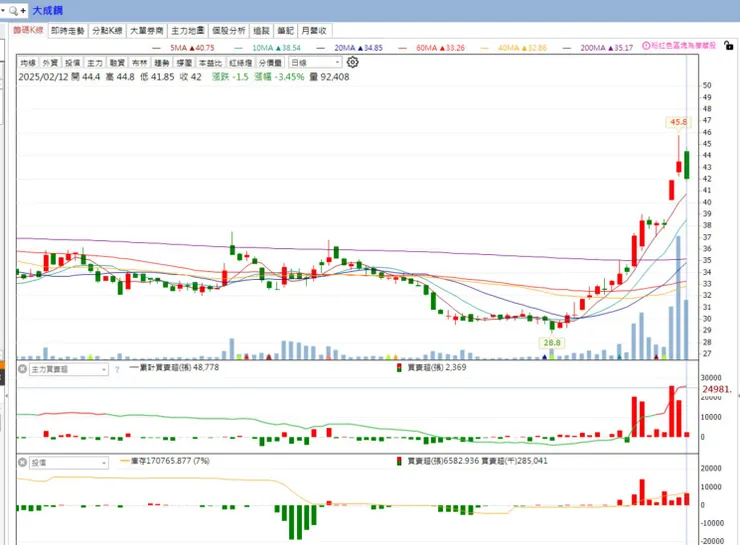Viewport: 740px width, 545px height.
Task: Open the 主力地圖 tab
Action: coord(187,31)
